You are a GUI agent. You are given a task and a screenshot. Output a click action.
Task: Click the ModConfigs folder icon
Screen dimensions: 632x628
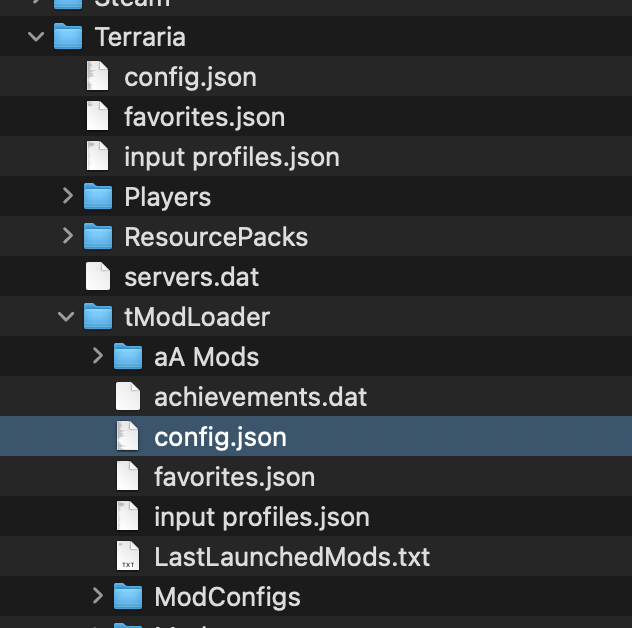(x=128, y=596)
